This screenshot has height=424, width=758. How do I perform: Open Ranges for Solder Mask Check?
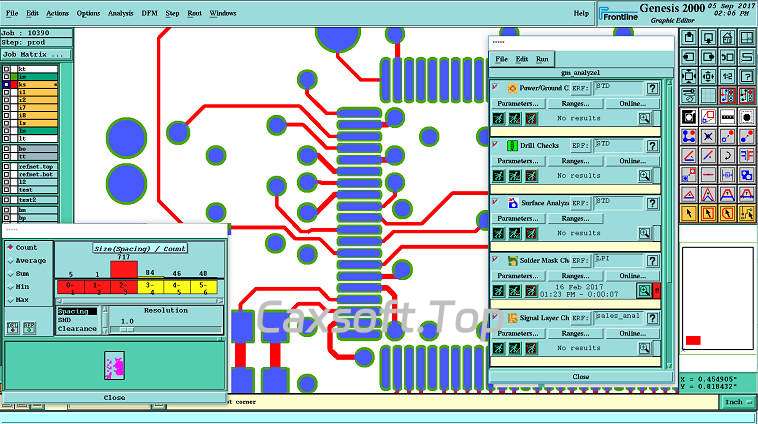pyautogui.click(x=574, y=275)
